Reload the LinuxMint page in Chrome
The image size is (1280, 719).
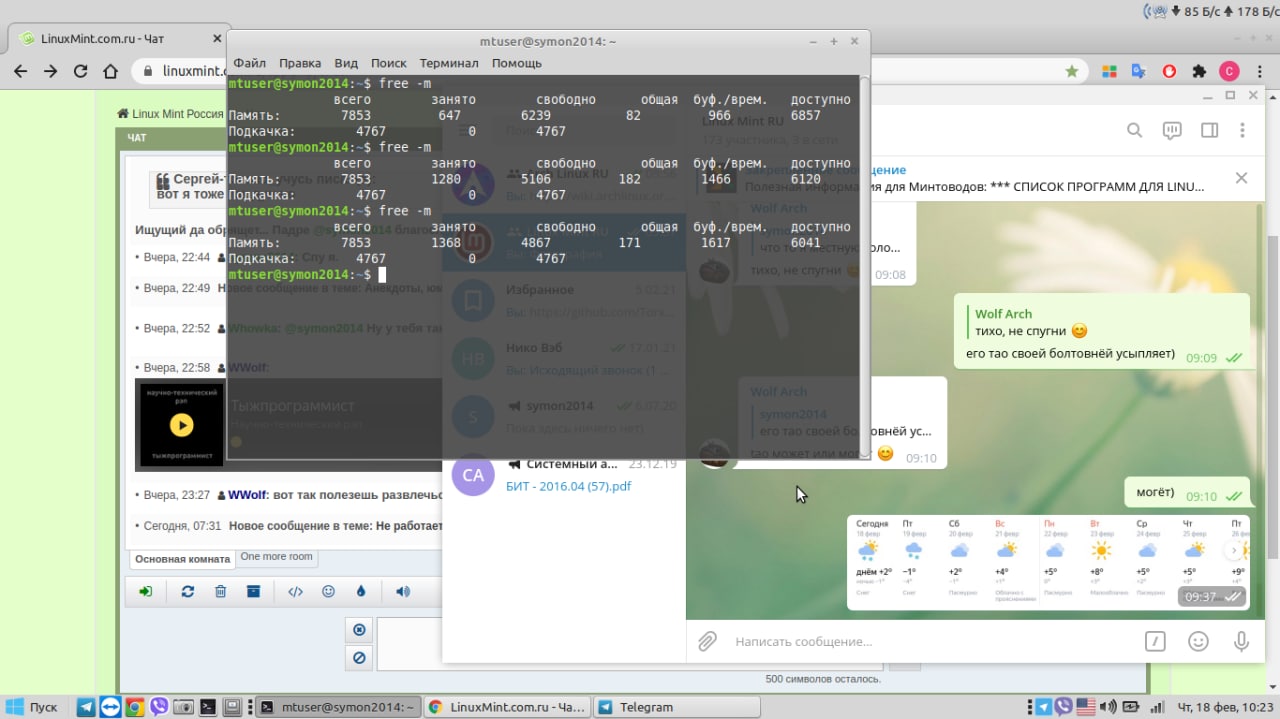(x=81, y=72)
